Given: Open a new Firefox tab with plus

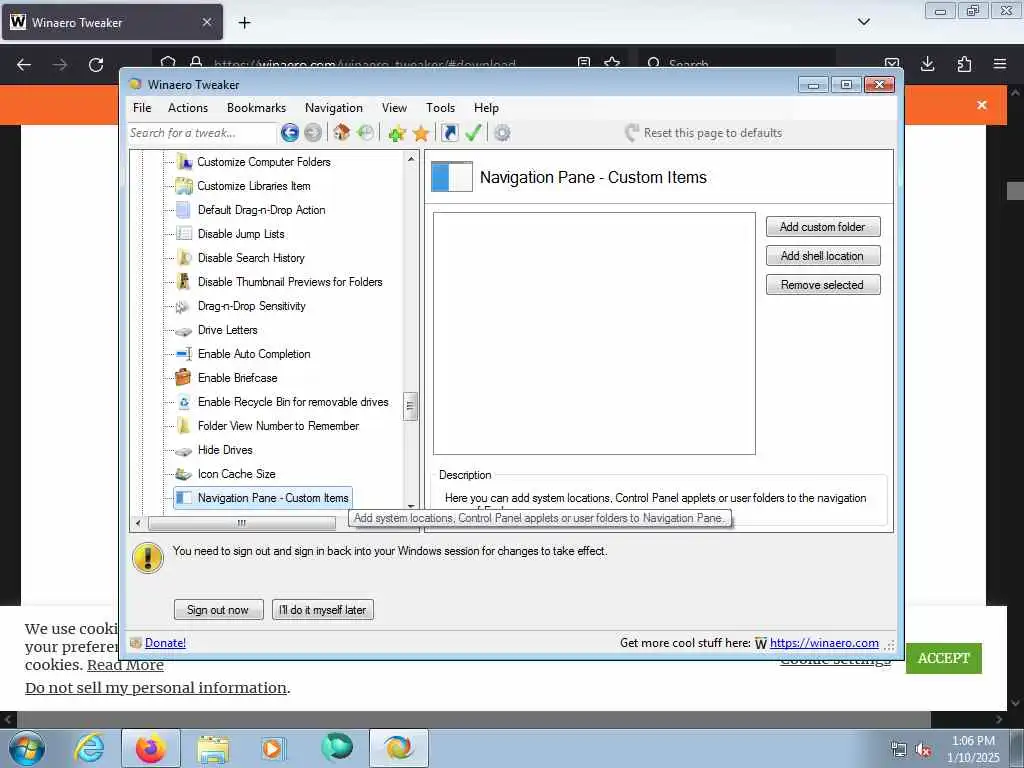Looking at the screenshot, I should point(244,23).
